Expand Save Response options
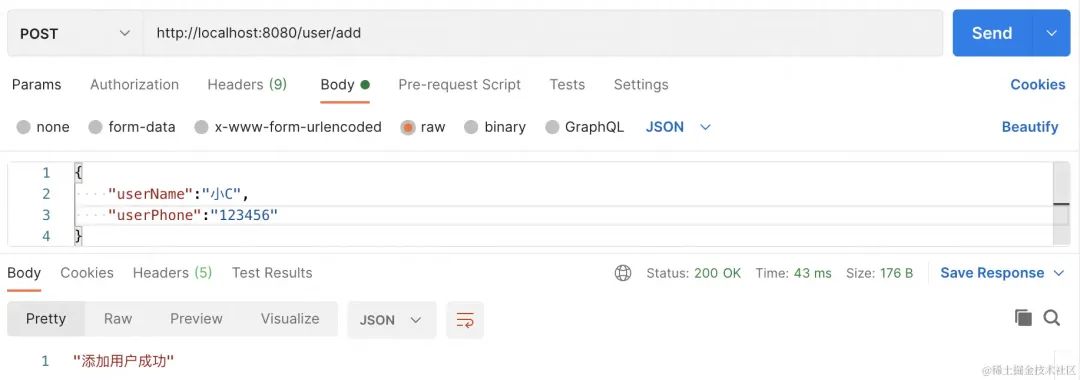1080x380 pixels. point(1059,273)
